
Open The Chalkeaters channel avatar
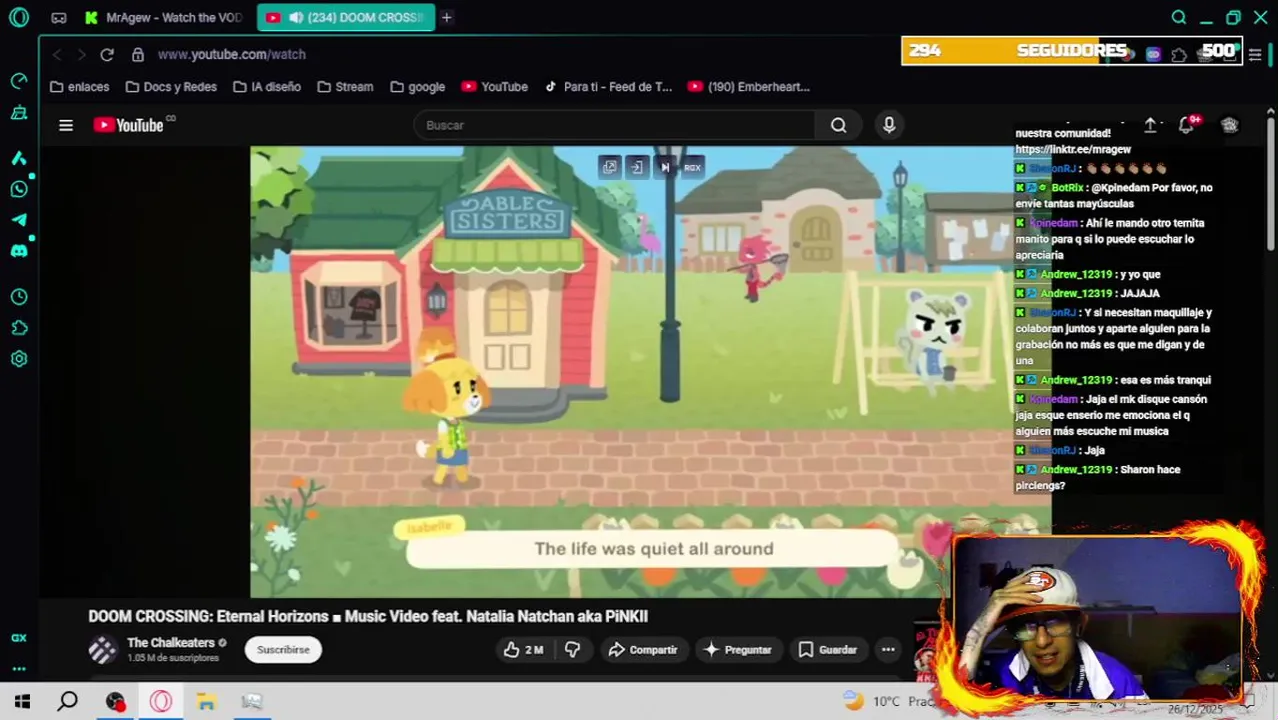[x=102, y=650]
